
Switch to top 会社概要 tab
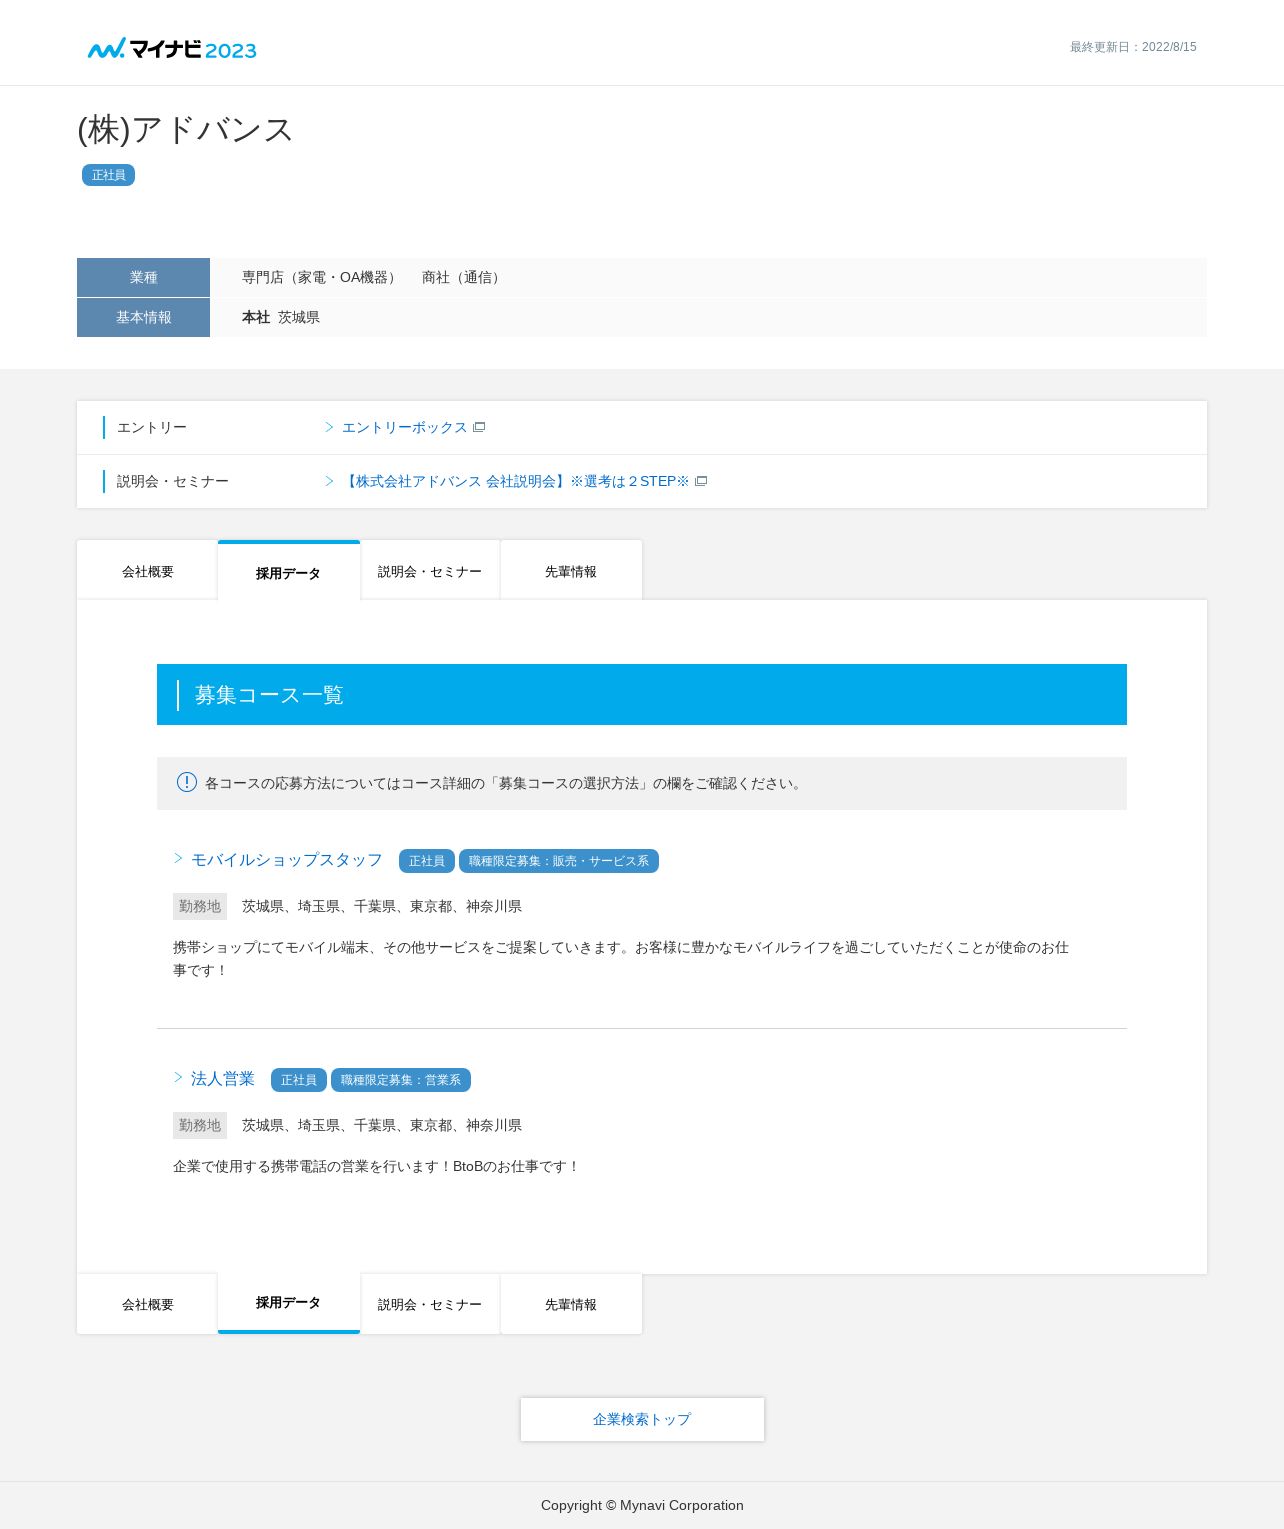148,571
